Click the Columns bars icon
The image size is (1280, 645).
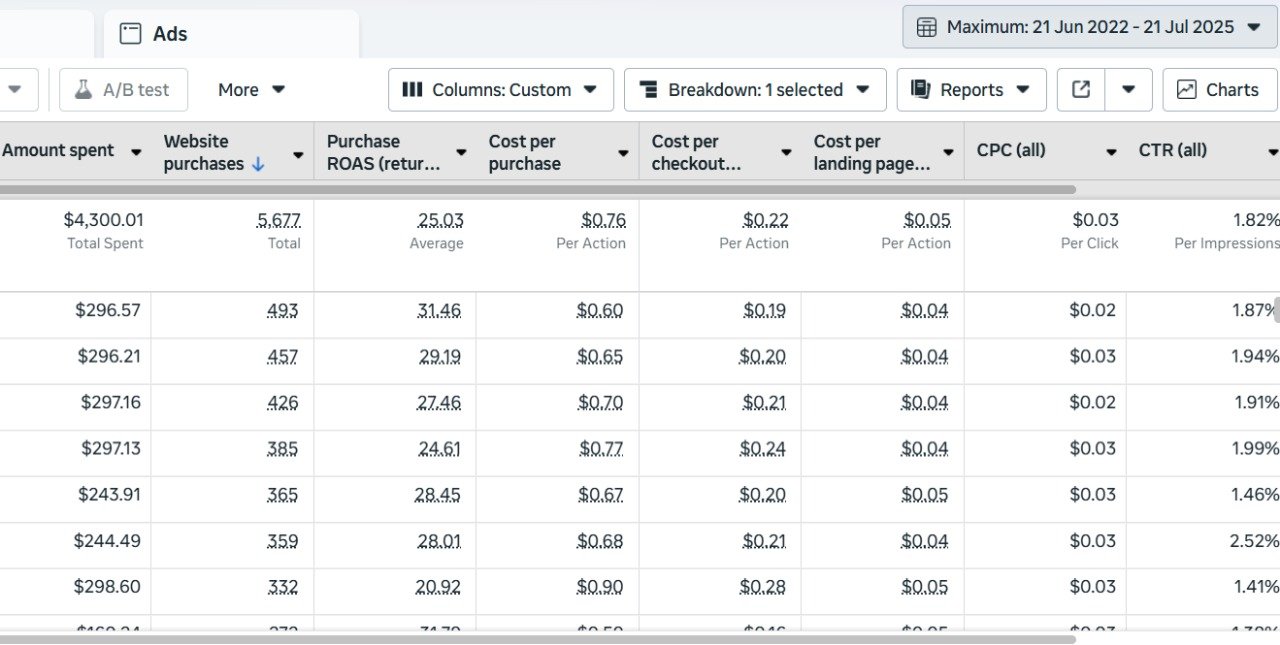412,90
